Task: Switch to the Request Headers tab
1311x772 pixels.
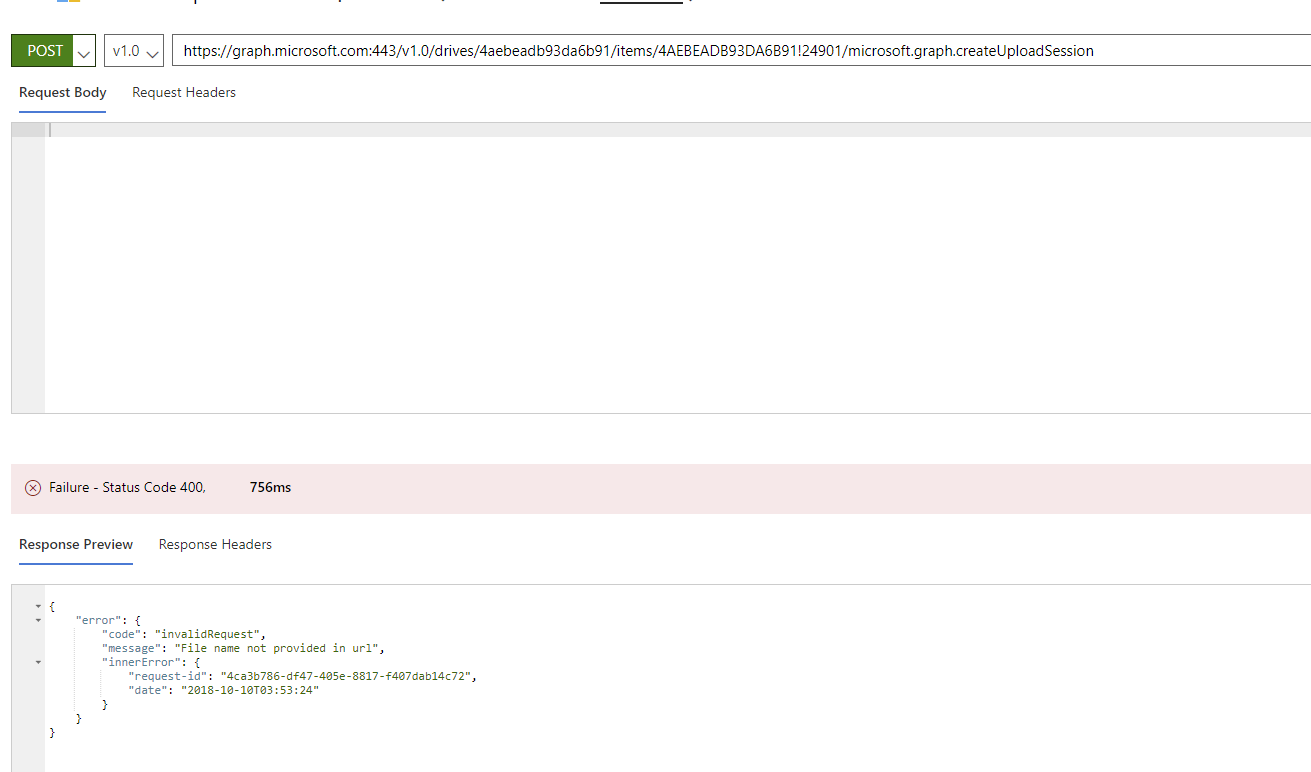Action: pos(183,92)
